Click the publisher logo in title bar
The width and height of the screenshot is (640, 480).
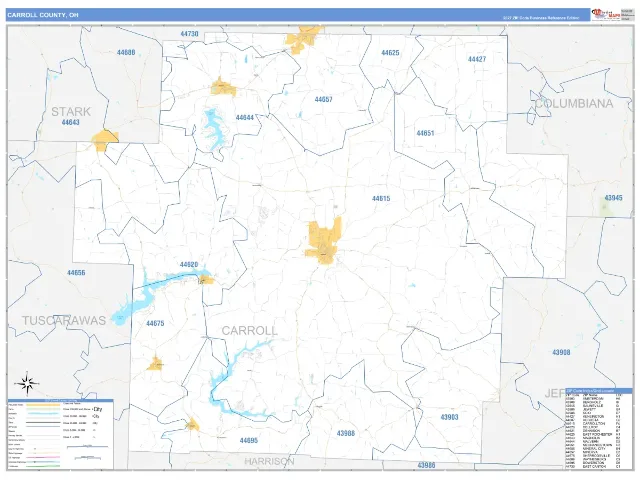point(606,15)
